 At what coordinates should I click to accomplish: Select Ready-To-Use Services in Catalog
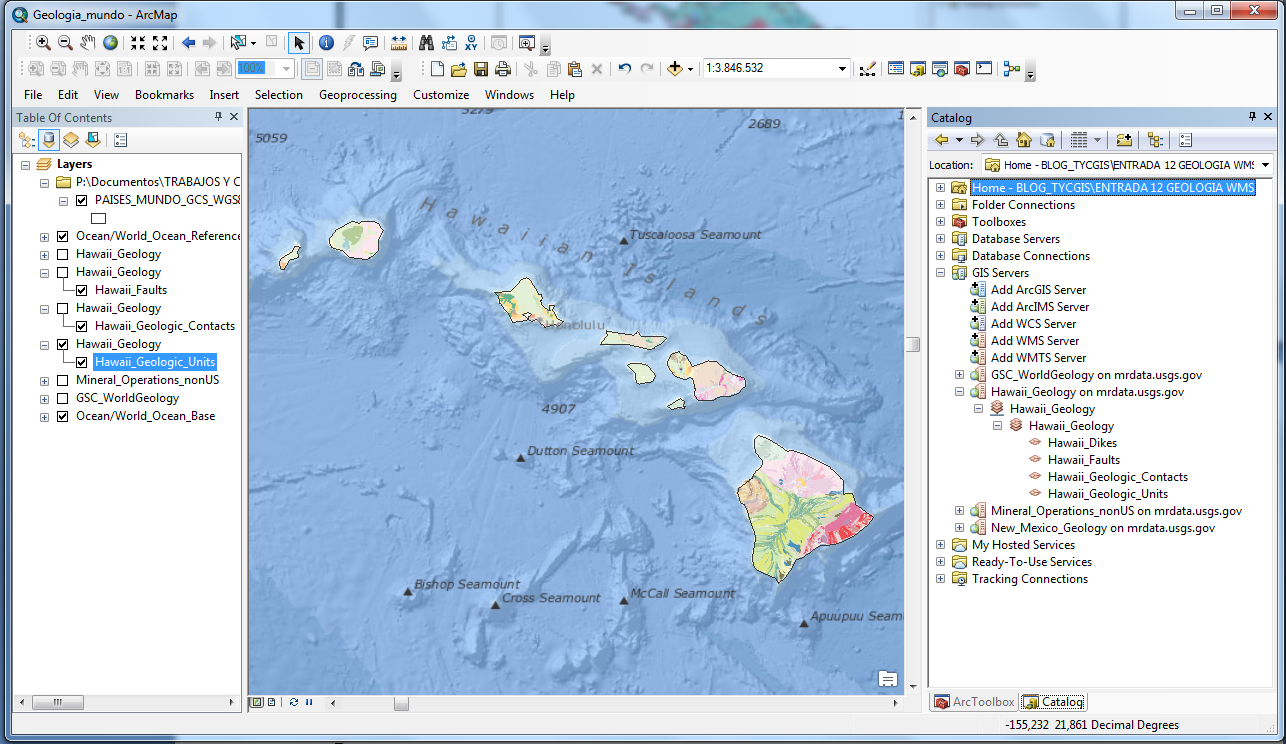[x=1032, y=562]
